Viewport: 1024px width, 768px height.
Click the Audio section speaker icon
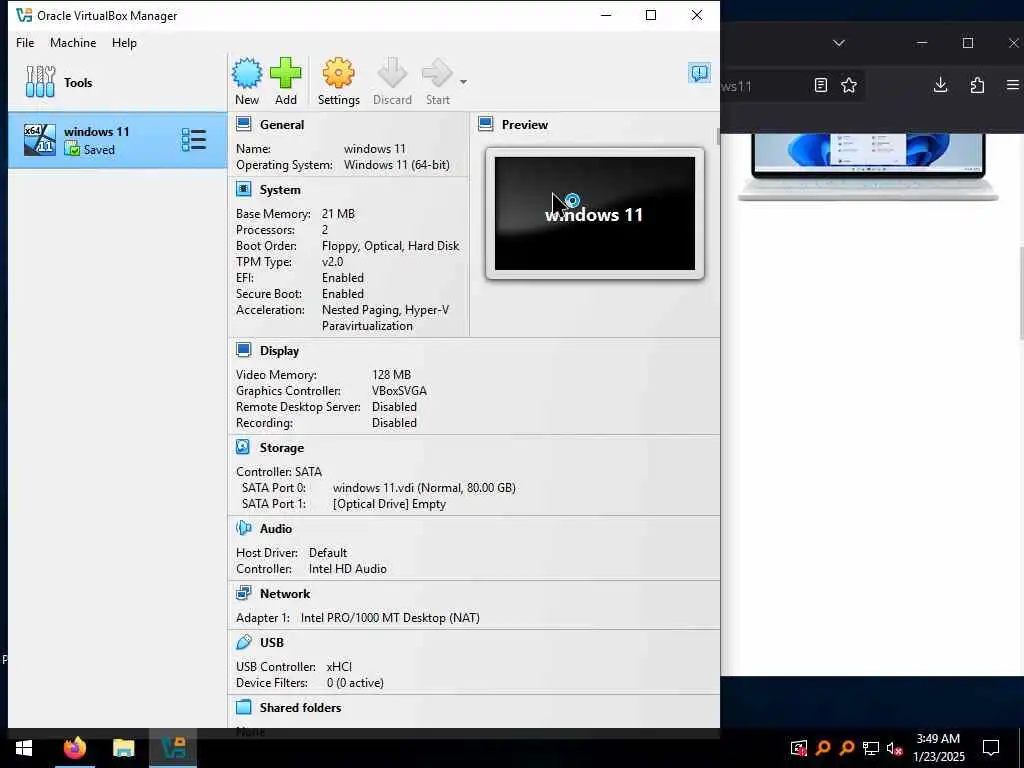click(244, 528)
